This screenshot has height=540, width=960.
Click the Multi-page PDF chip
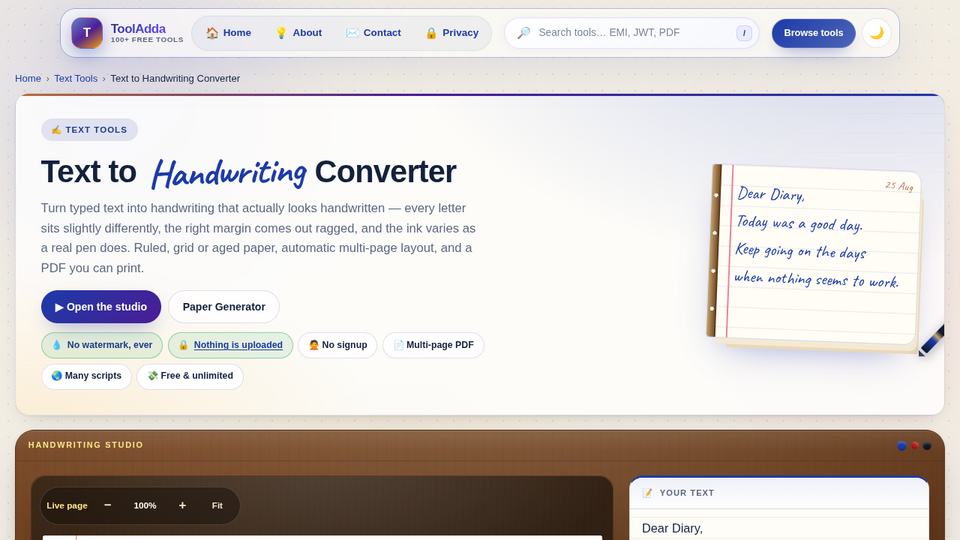433,345
